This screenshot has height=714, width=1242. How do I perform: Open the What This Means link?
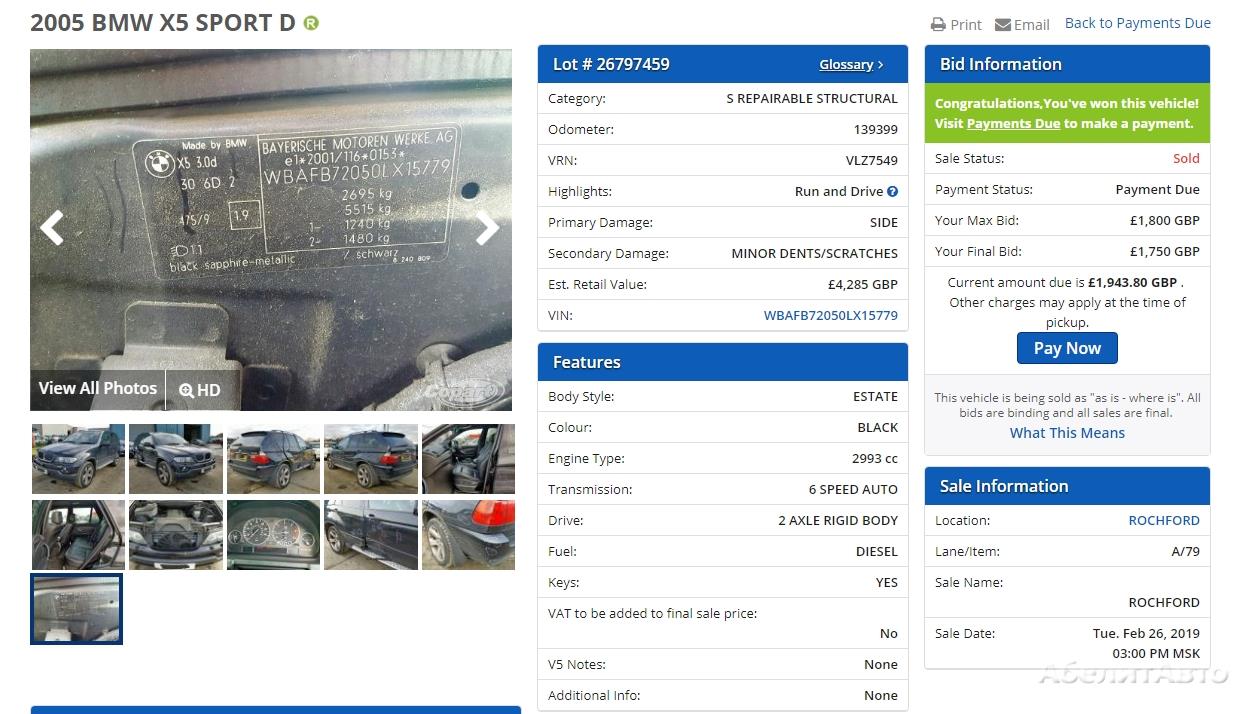1067,433
